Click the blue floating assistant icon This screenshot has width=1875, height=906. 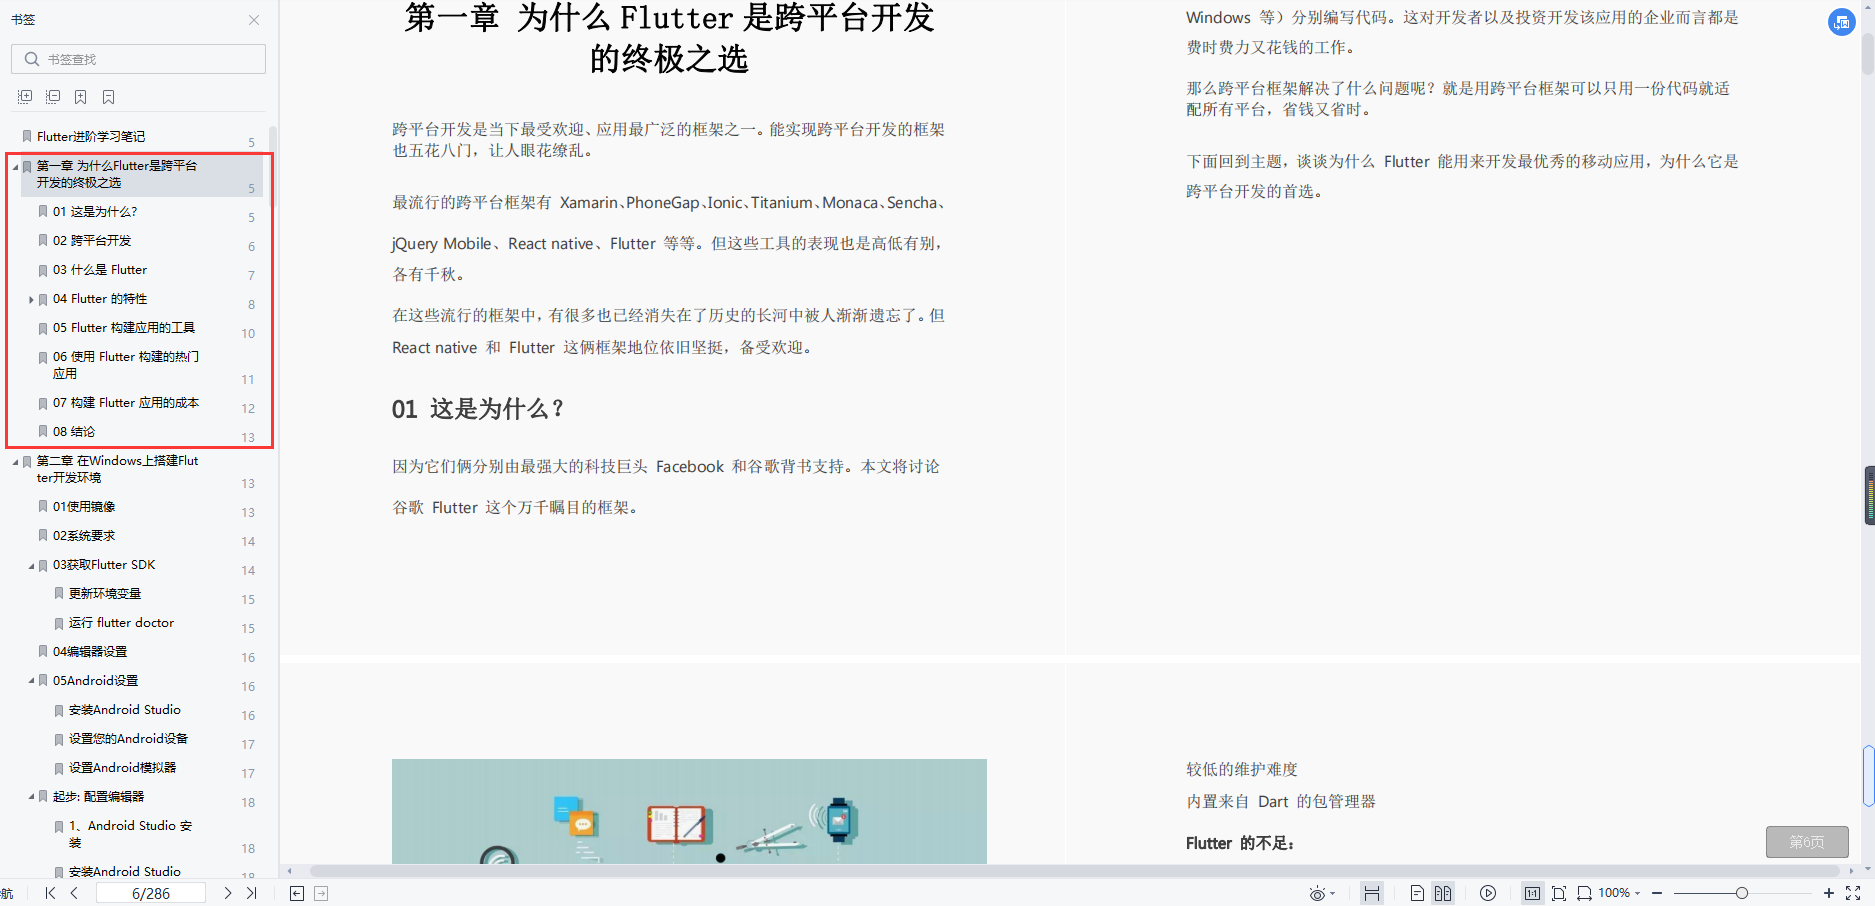1842,22
